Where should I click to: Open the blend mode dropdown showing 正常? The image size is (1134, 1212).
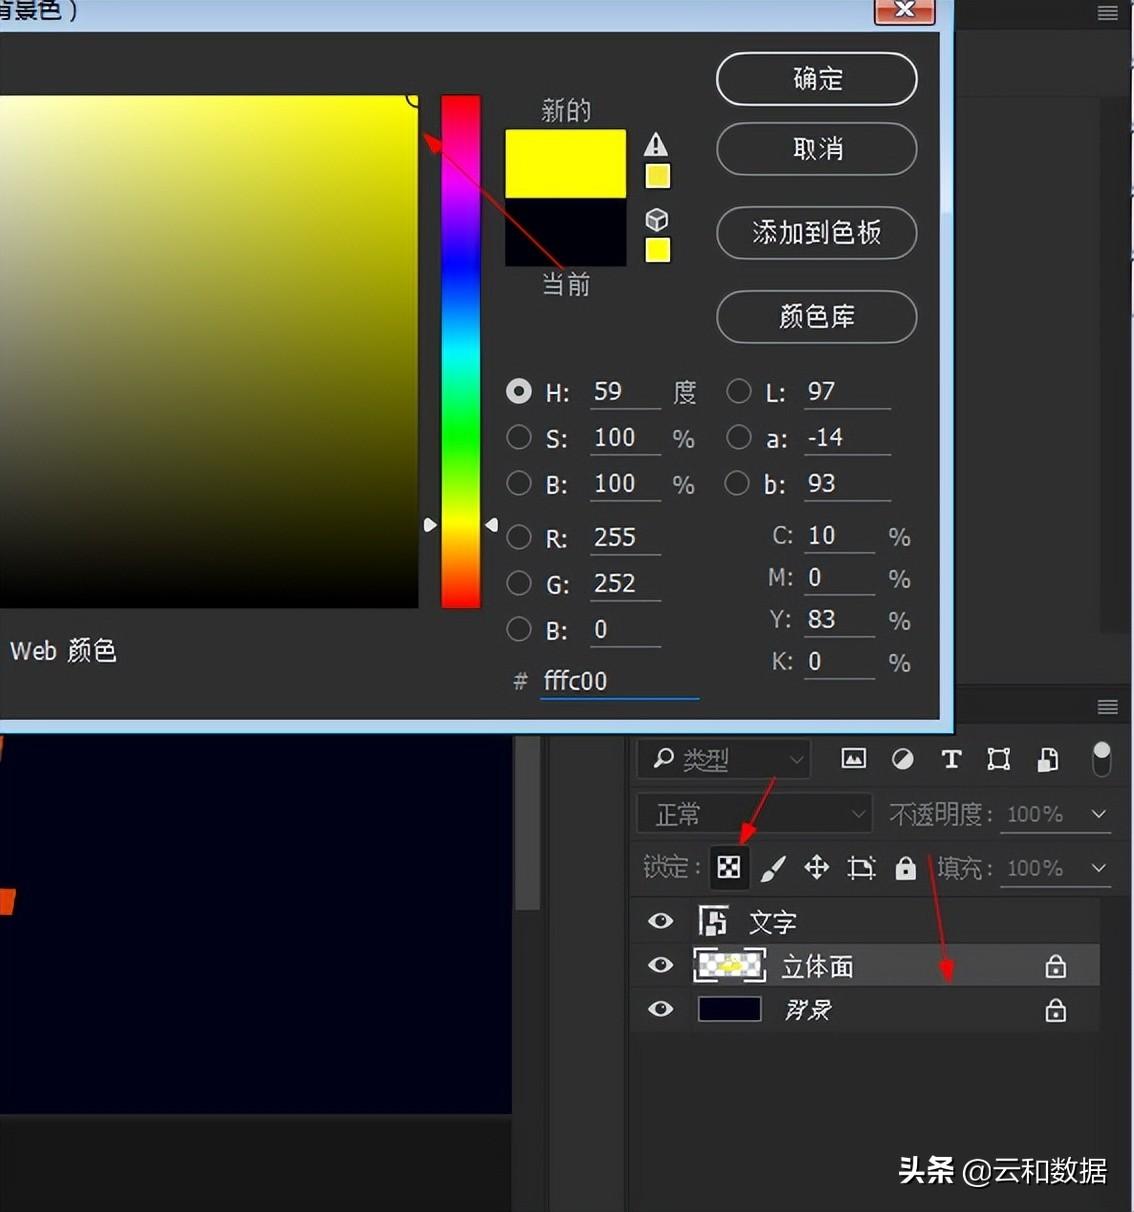755,814
